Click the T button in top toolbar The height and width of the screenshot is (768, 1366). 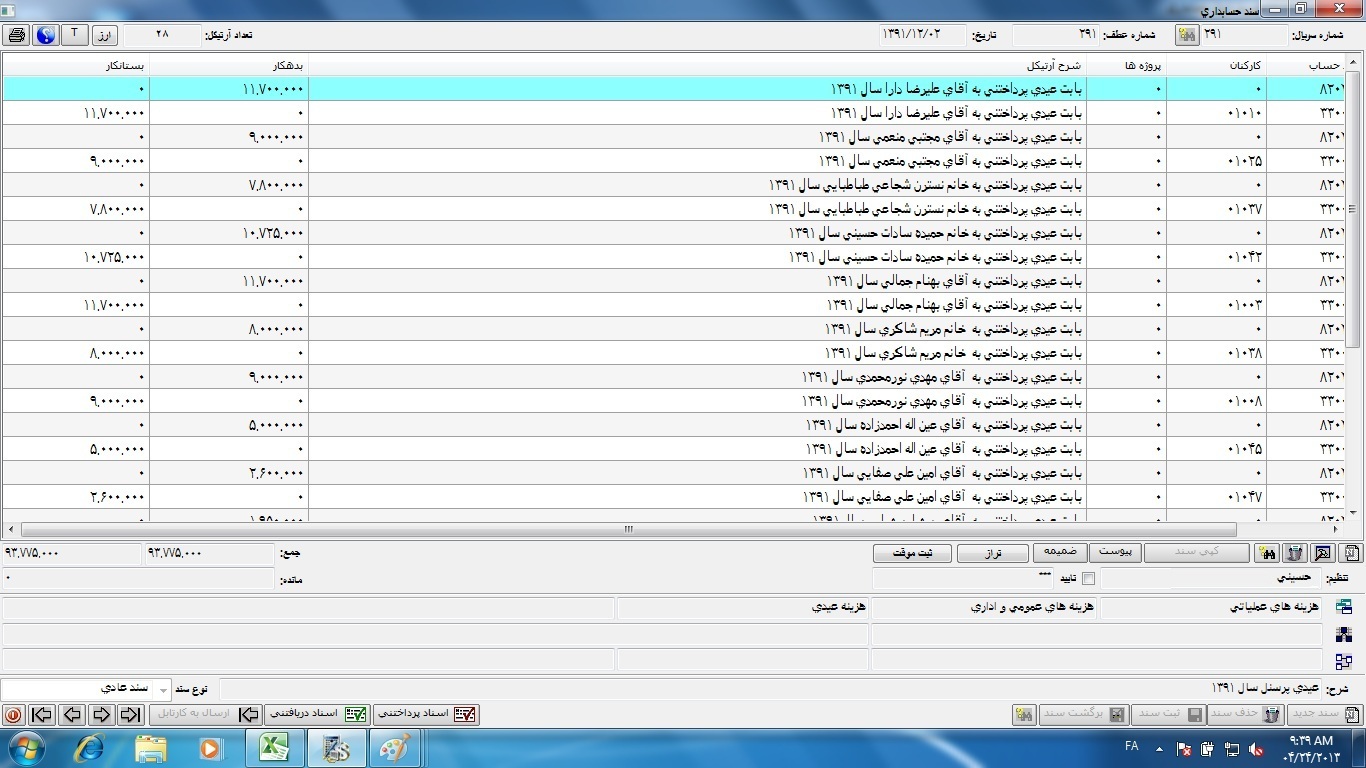click(75, 35)
